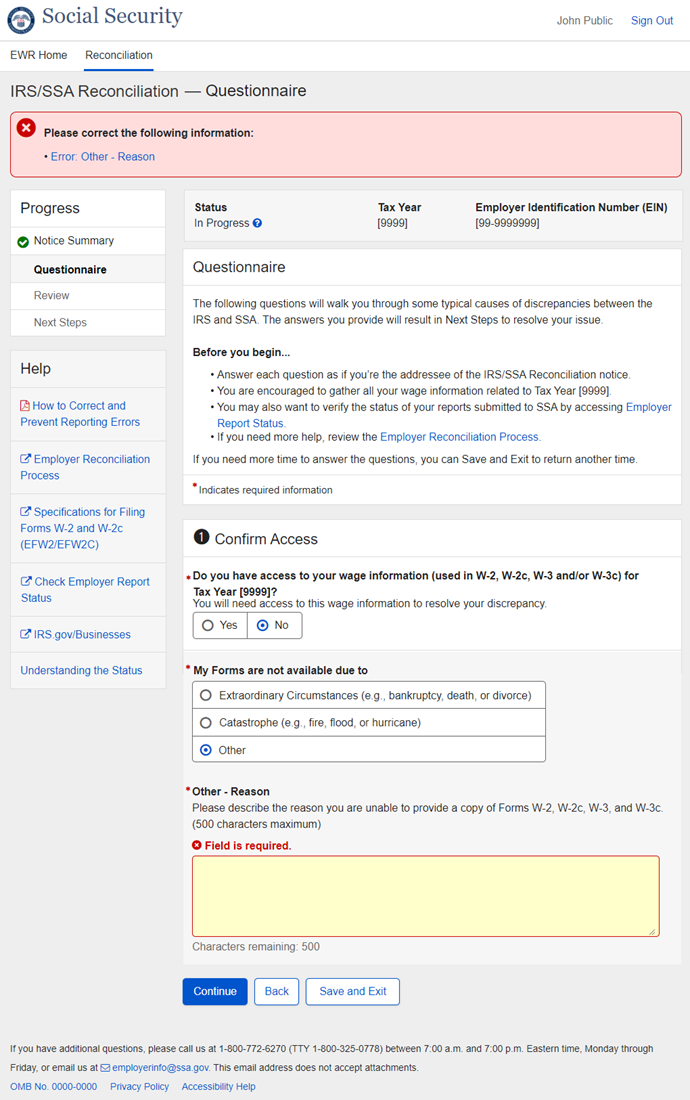Open Review step in Progress panel
Screen dimensions: 690x1100
52,296
